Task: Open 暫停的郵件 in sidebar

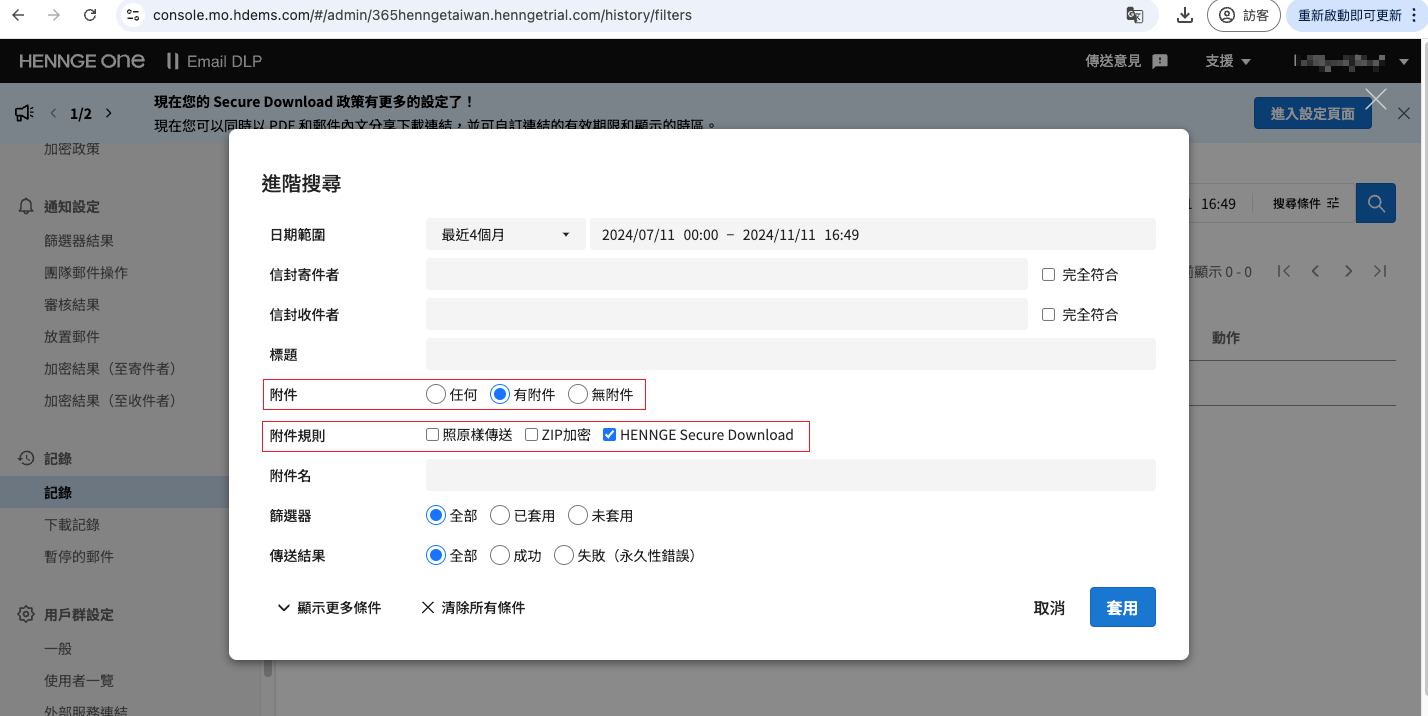Action: tap(79, 557)
